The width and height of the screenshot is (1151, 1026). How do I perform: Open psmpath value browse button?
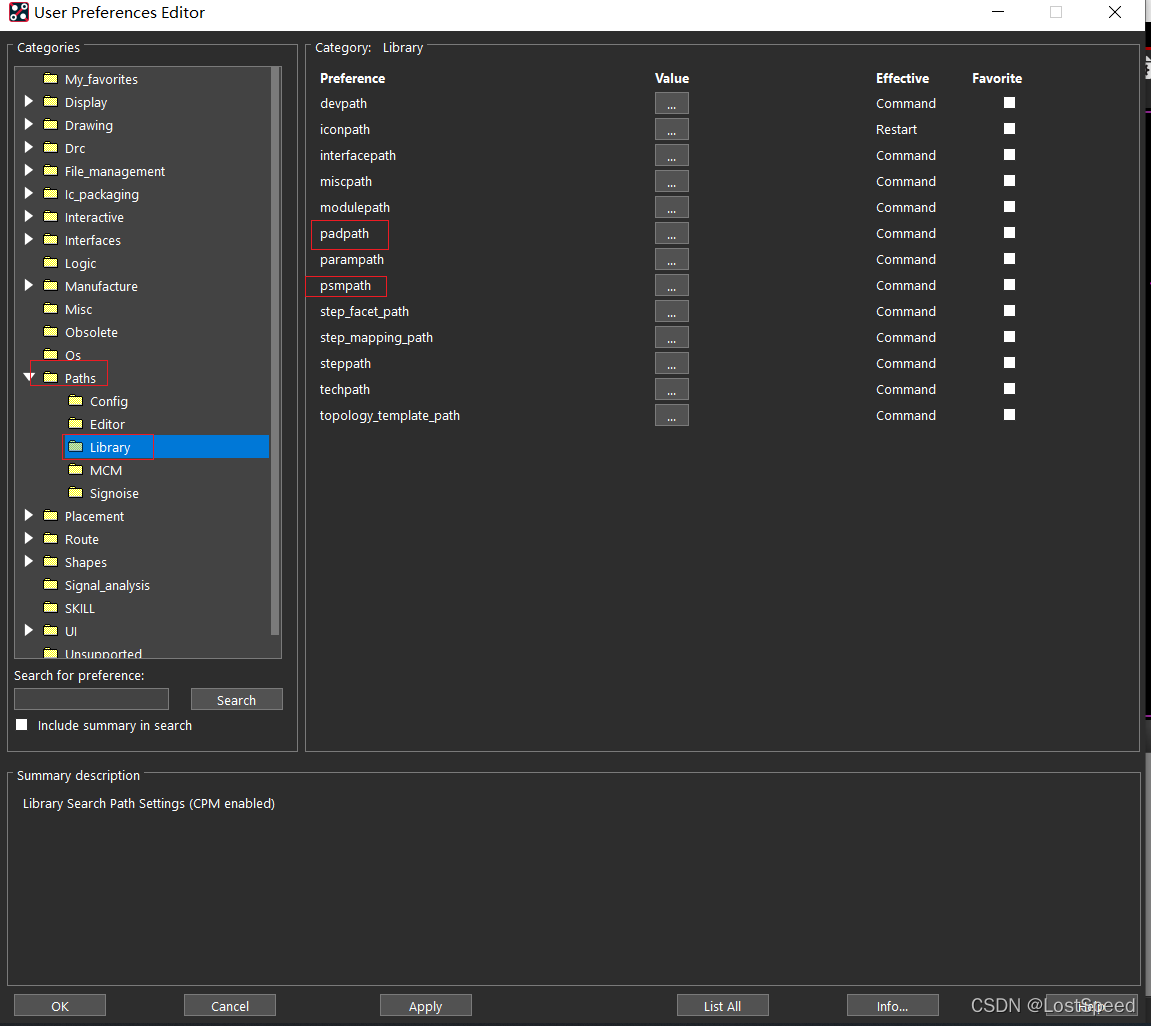point(671,286)
